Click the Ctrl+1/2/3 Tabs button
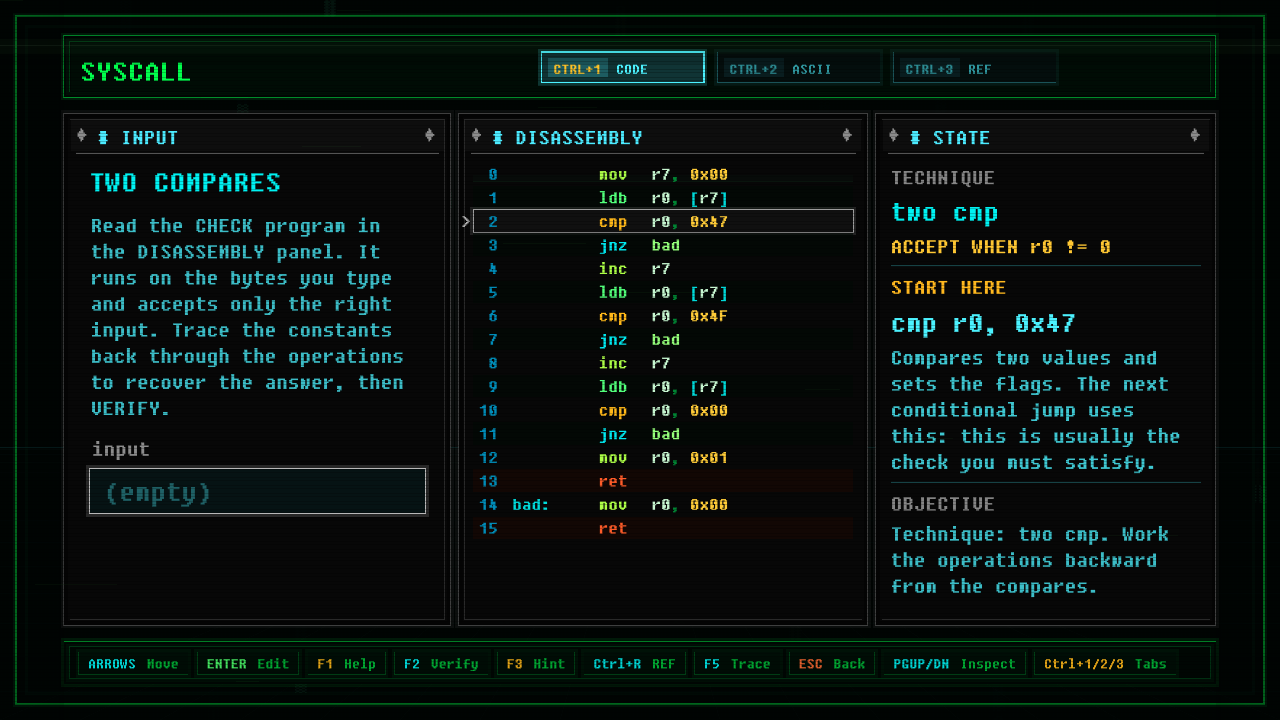Screen dimensions: 1280x720 [x=1105, y=663]
